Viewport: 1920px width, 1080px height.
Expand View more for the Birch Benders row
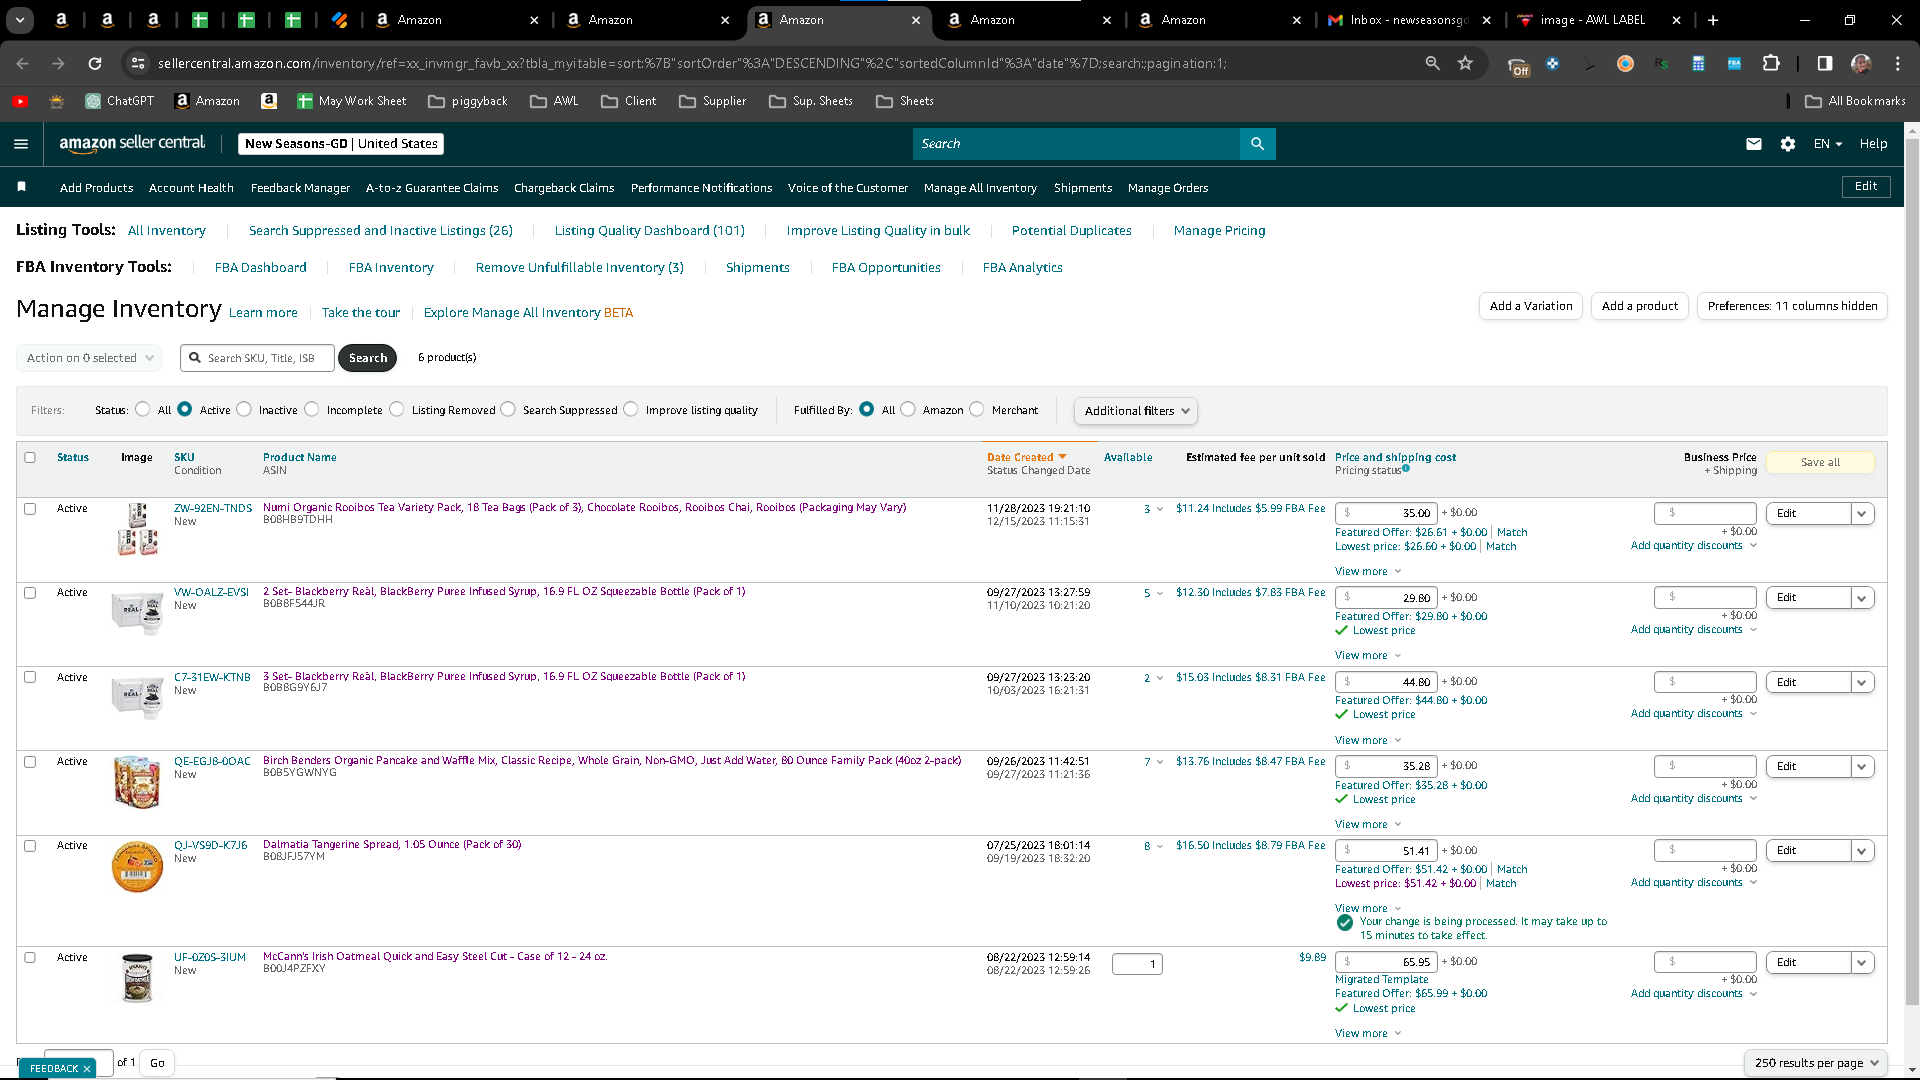coord(1368,825)
